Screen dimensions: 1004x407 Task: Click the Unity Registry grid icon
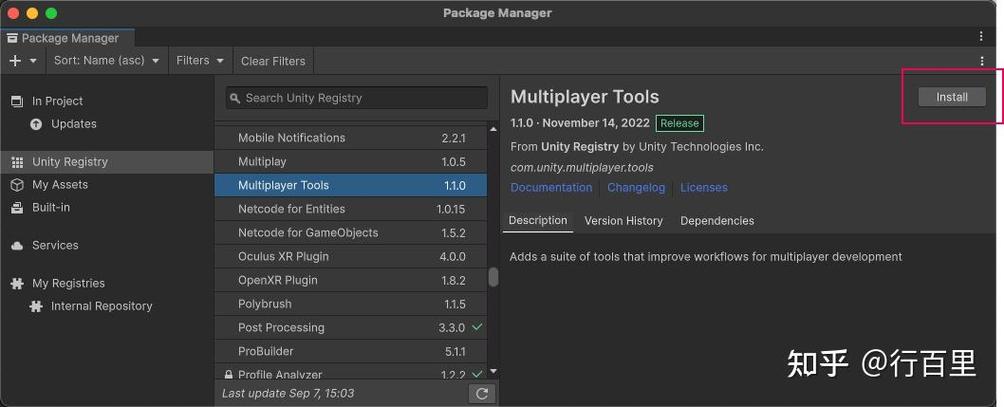point(17,163)
